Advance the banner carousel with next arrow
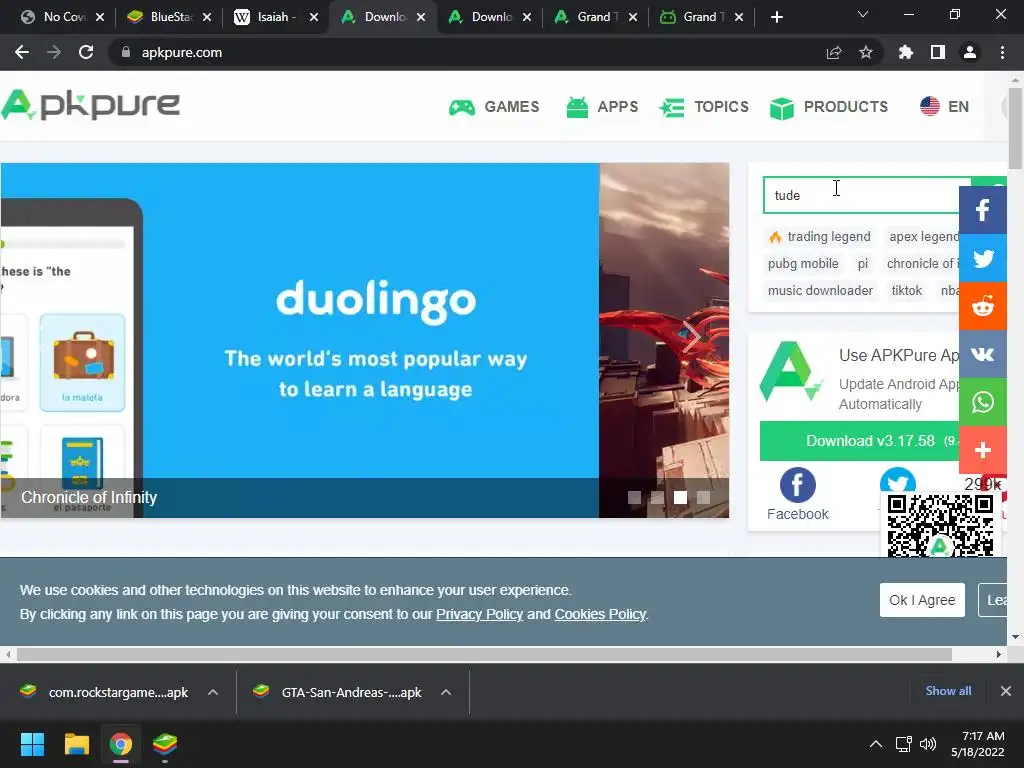Viewport: 1024px width, 768px height. [x=691, y=337]
